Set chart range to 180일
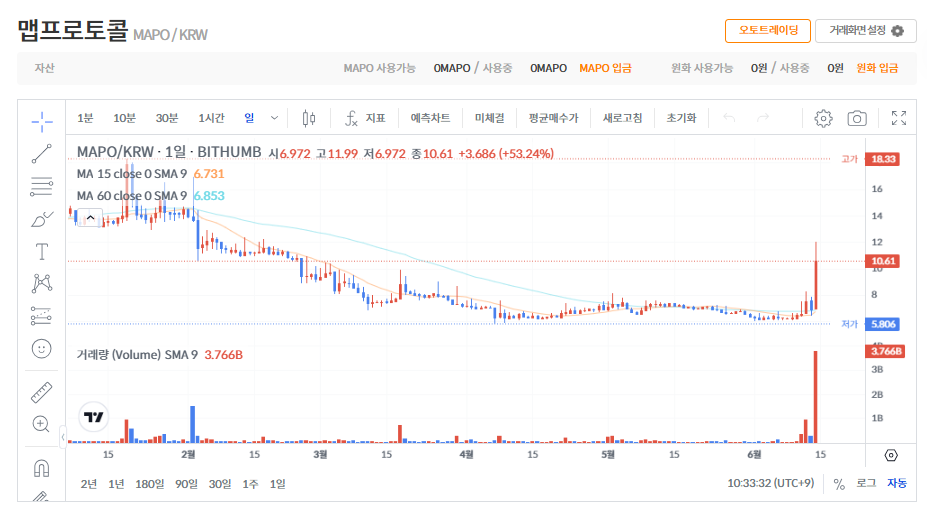The image size is (927, 510). pos(150,484)
